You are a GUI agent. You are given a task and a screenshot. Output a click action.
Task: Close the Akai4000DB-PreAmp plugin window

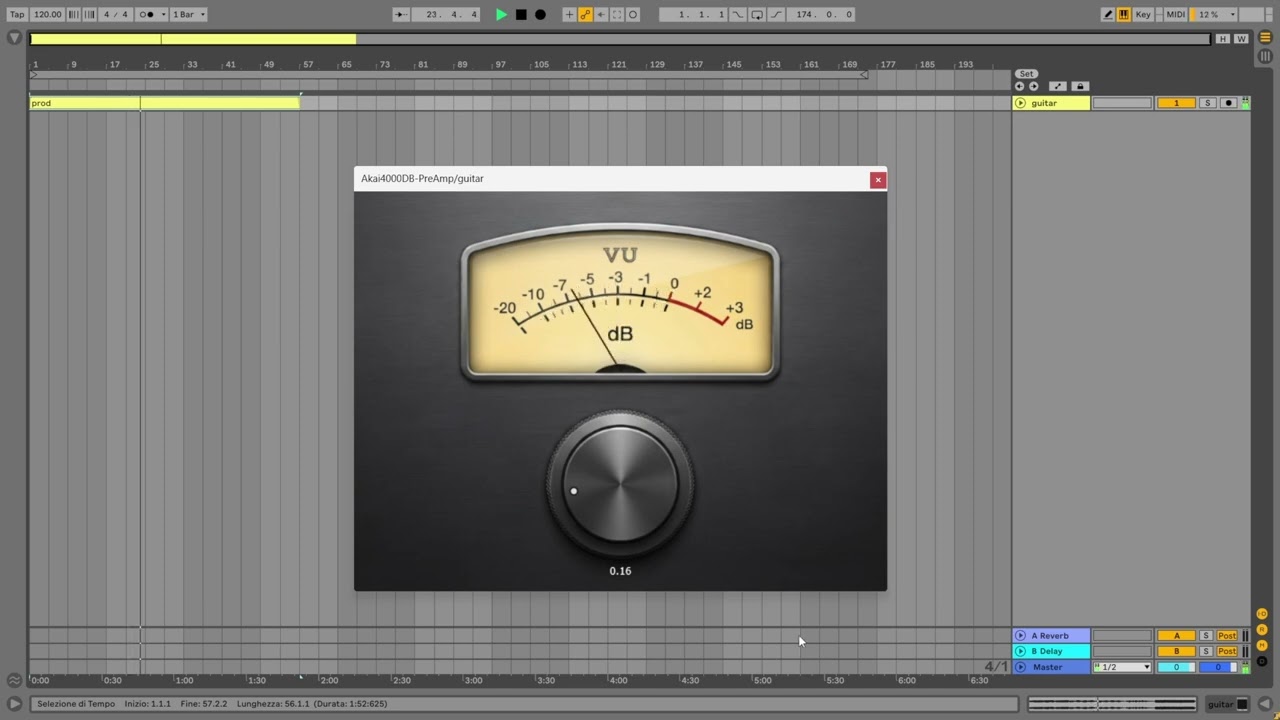[878, 180]
